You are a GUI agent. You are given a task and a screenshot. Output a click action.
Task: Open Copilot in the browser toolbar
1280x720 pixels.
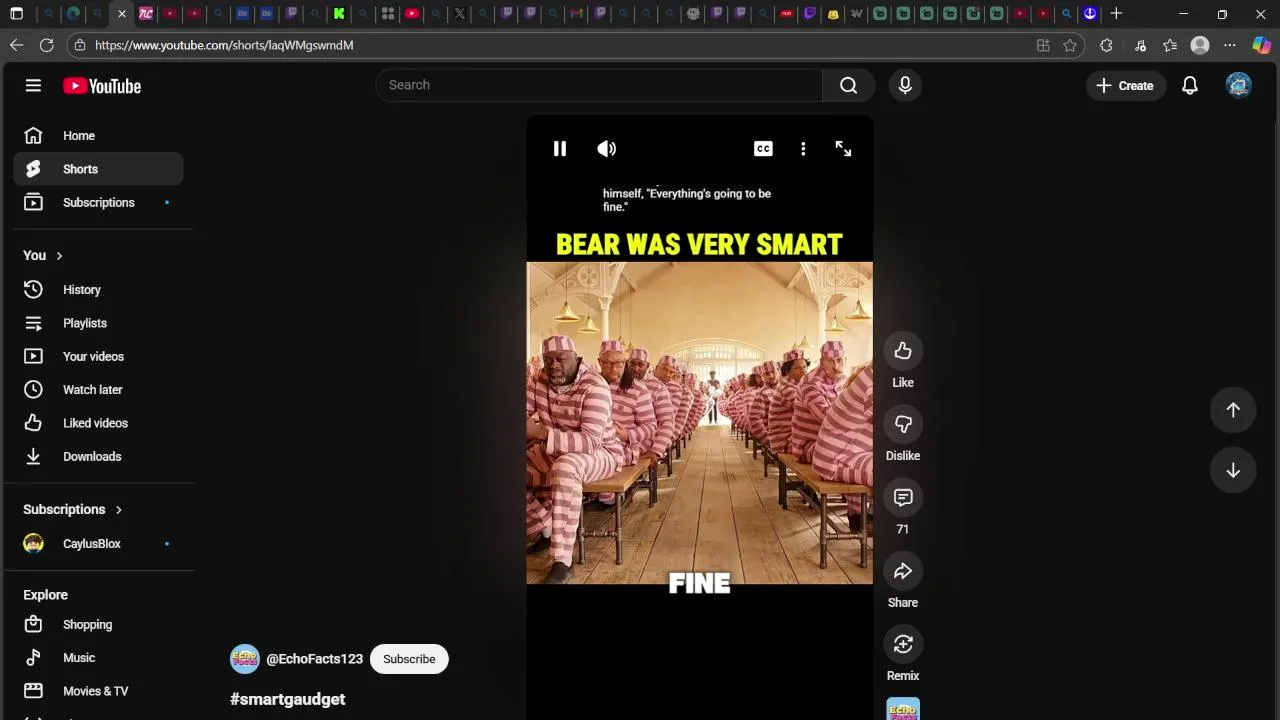click(1261, 45)
